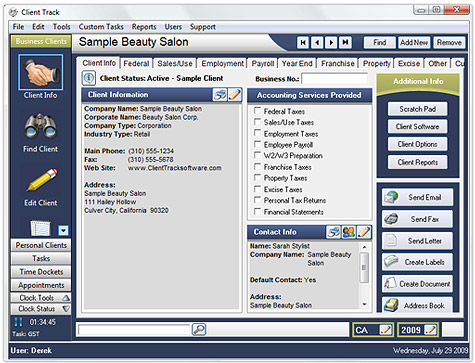Enable the Property Taxes checkbox

257,178
